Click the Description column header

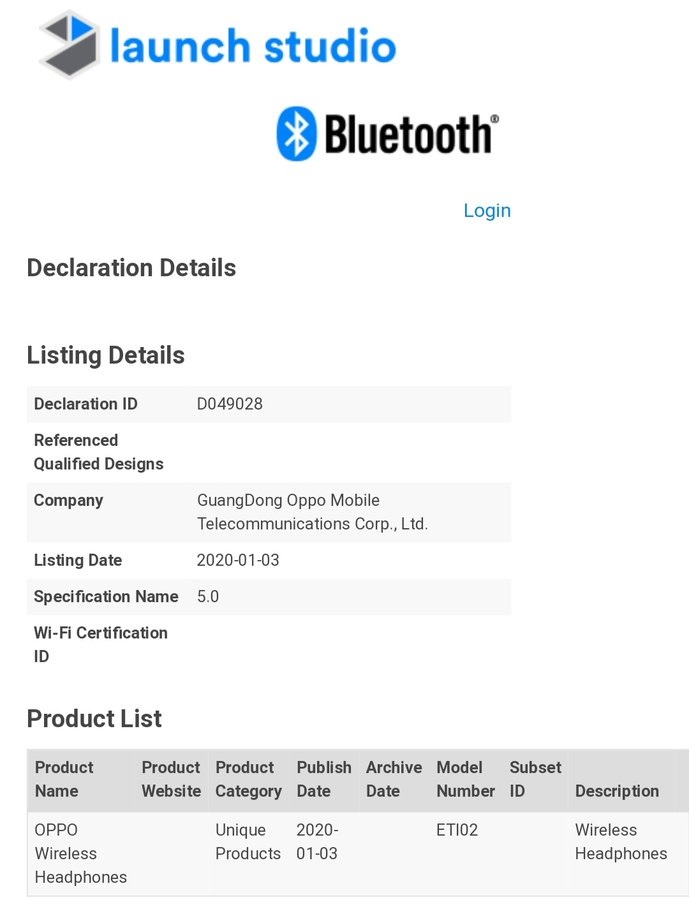tap(617, 791)
